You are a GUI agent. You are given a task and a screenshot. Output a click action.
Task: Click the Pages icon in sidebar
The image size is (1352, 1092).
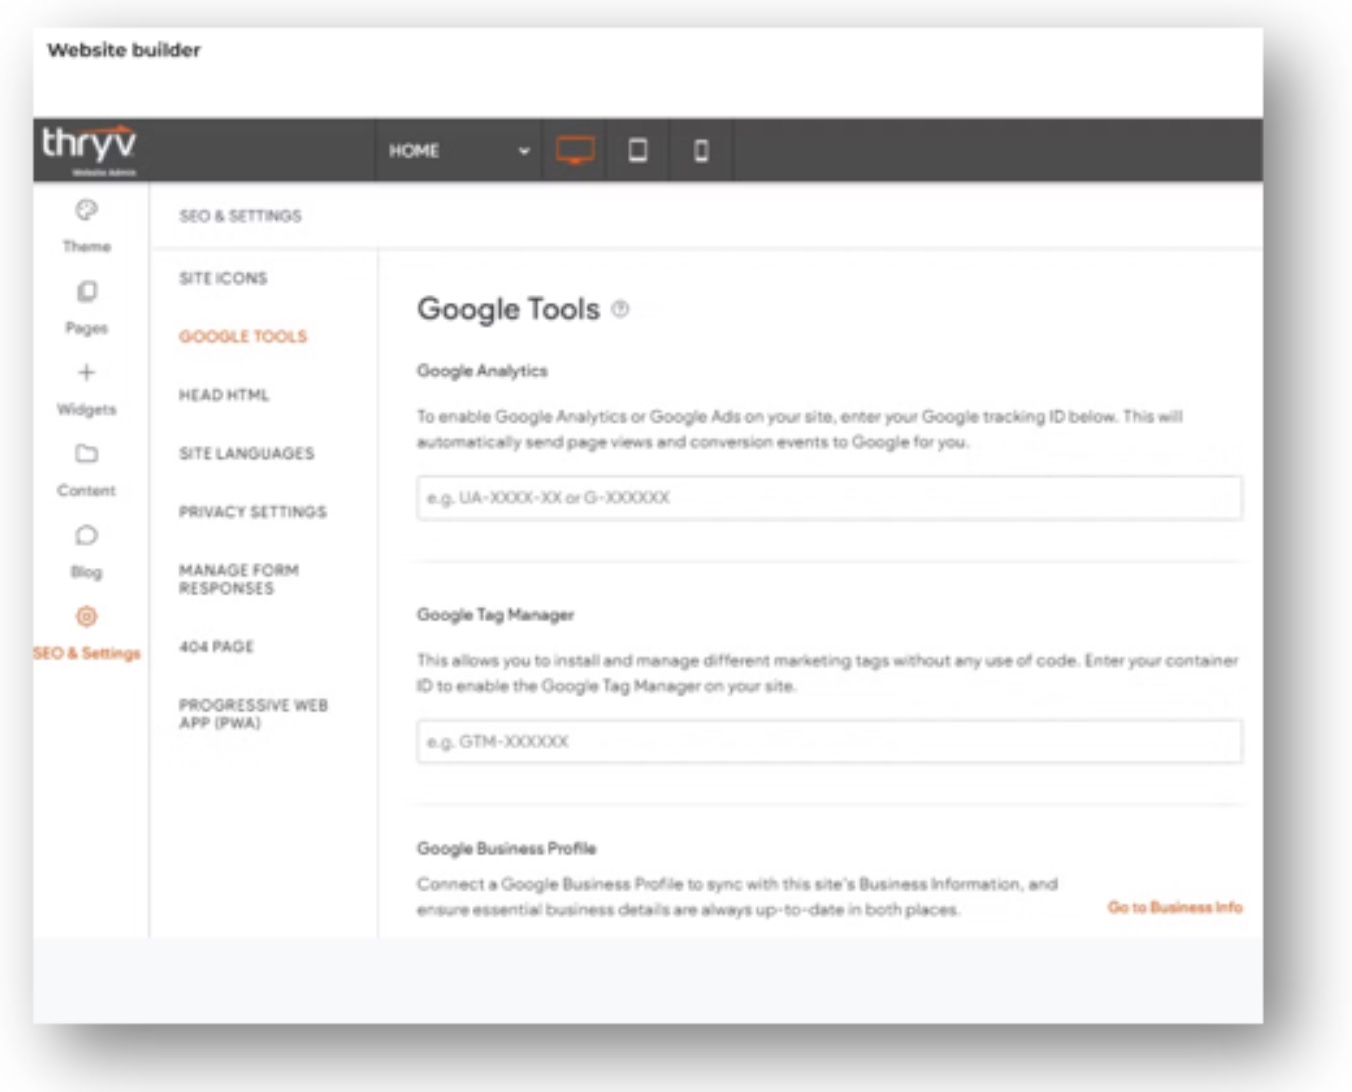click(87, 291)
